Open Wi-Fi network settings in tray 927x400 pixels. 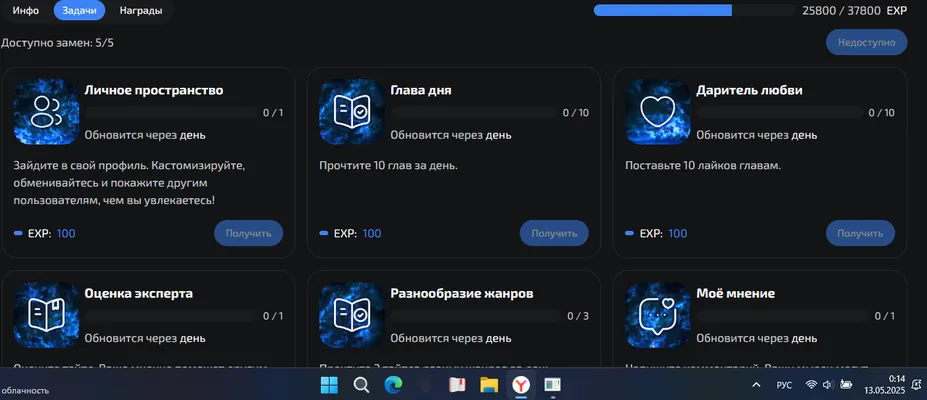[811, 385]
